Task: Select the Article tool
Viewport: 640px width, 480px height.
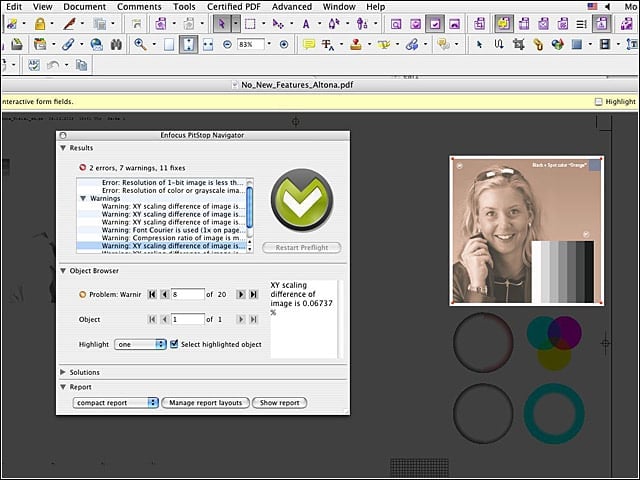Action: [499, 44]
